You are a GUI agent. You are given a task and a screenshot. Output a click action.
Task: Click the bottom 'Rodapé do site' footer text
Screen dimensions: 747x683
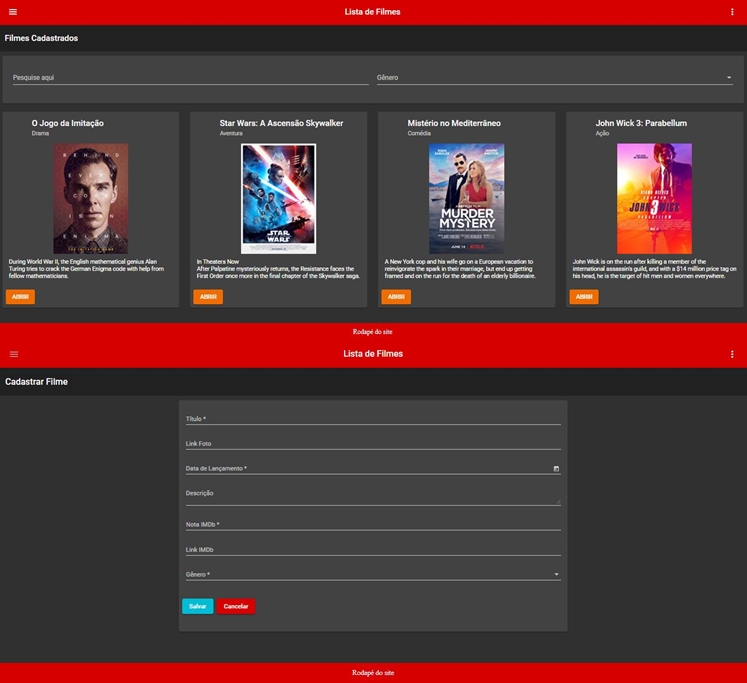pyautogui.click(x=373, y=673)
